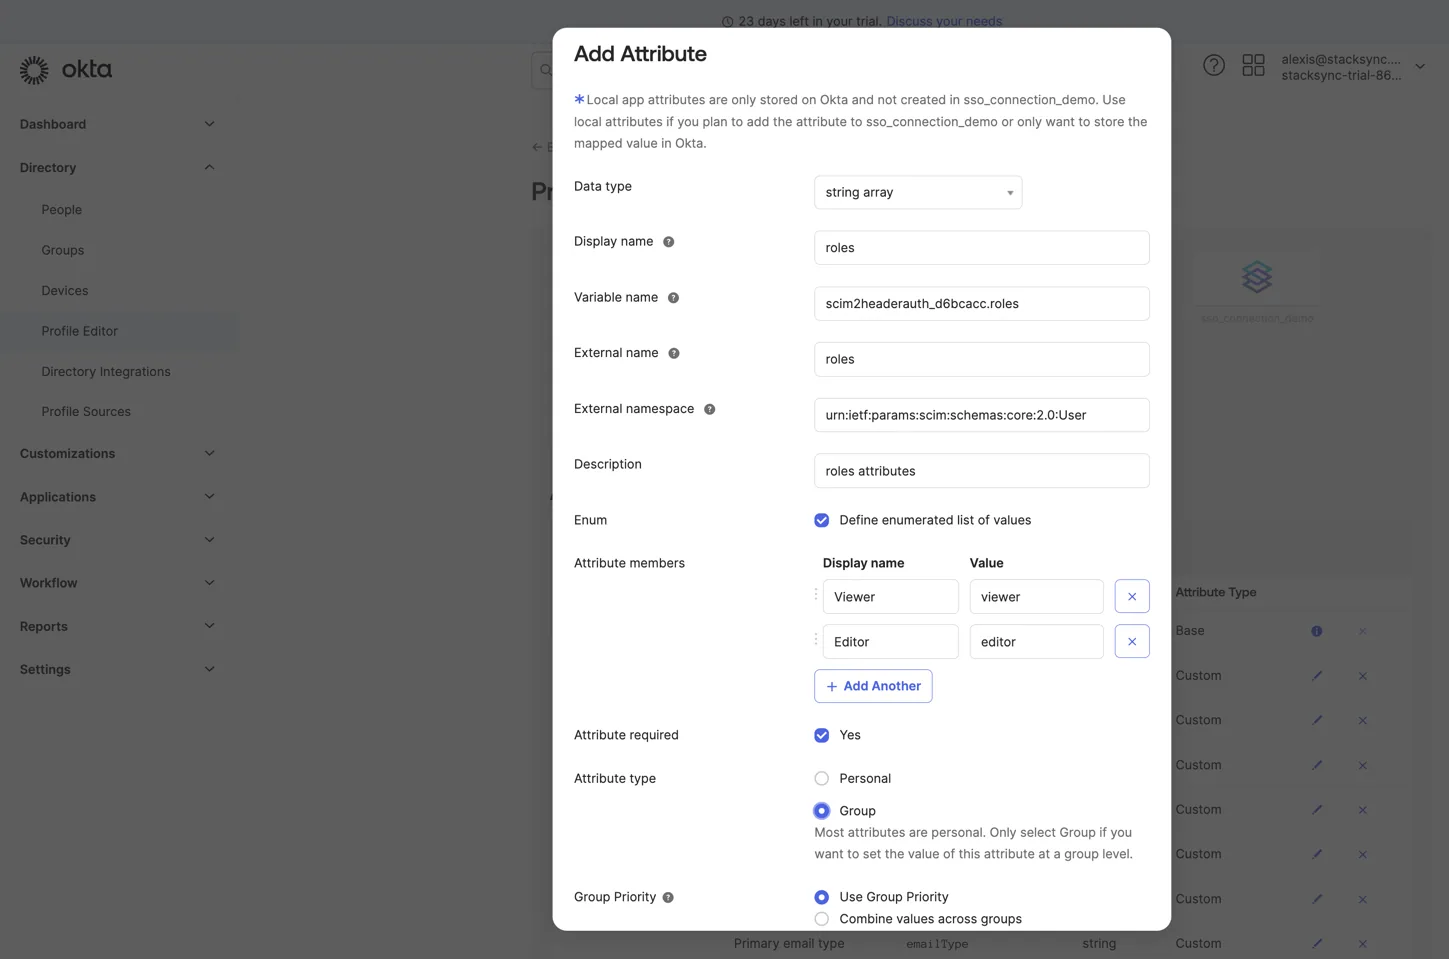Toggle Attribute required Yes checkbox

coord(822,735)
